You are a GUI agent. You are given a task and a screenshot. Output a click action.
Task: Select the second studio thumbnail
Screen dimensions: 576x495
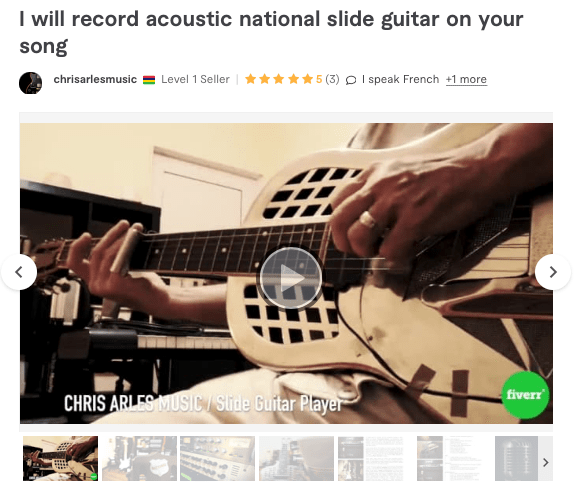(139, 458)
